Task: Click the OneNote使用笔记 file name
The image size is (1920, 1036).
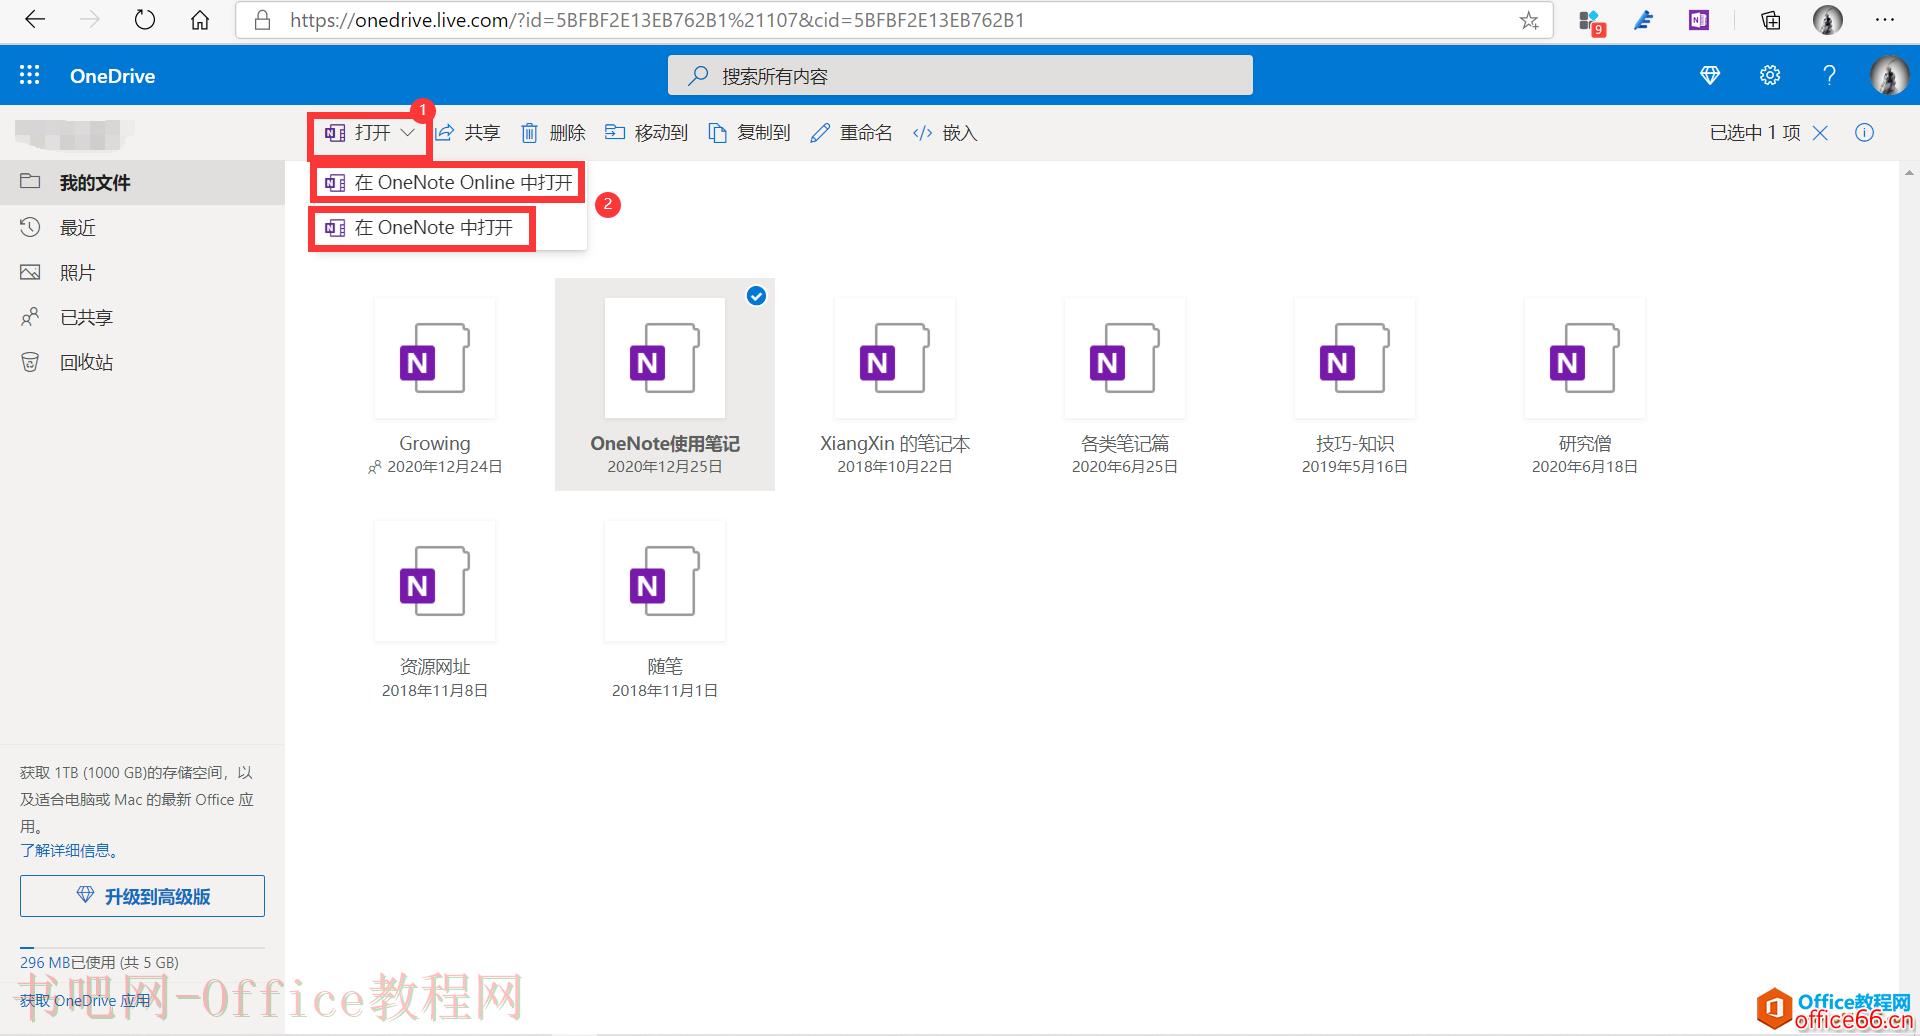Action: coord(665,444)
